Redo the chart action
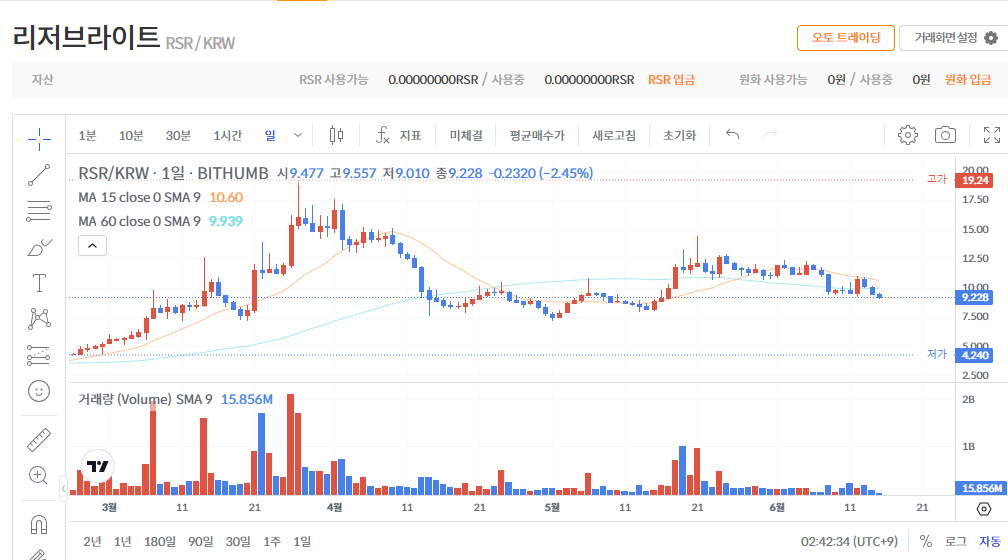Viewport: 1008px width, 560px height. tap(770, 134)
